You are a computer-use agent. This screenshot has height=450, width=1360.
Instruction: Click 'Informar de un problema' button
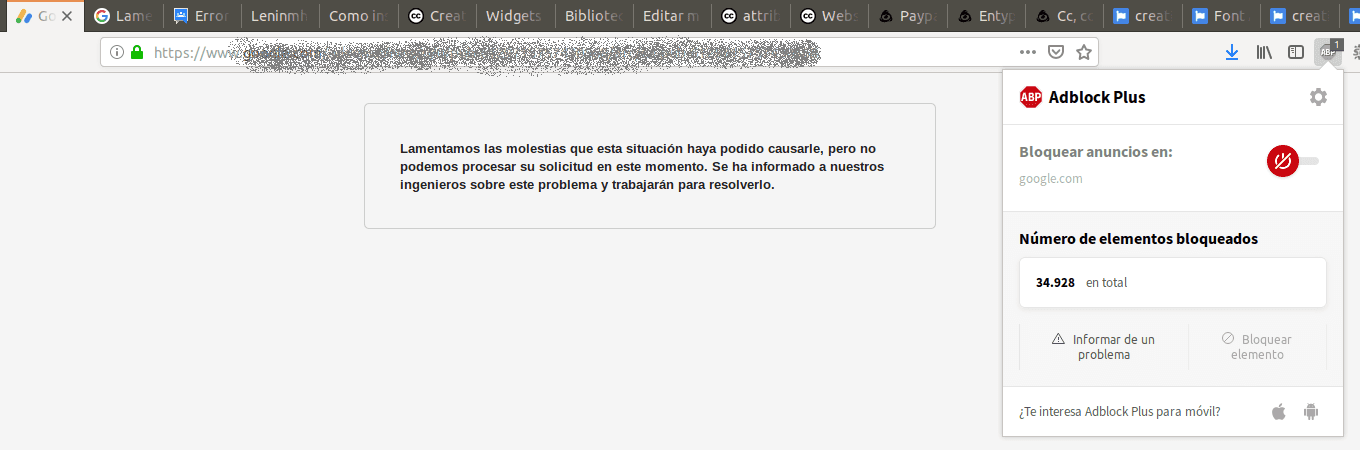1104,347
